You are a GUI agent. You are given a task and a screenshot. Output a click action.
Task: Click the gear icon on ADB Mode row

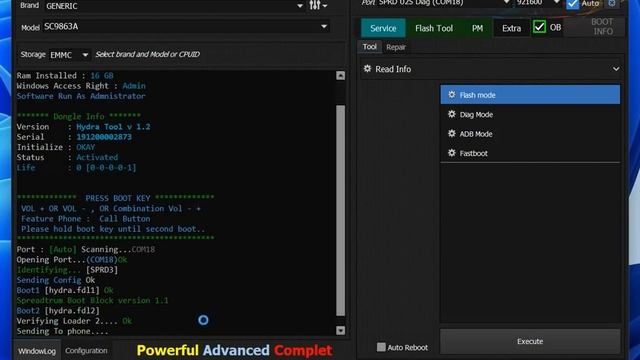coord(451,133)
